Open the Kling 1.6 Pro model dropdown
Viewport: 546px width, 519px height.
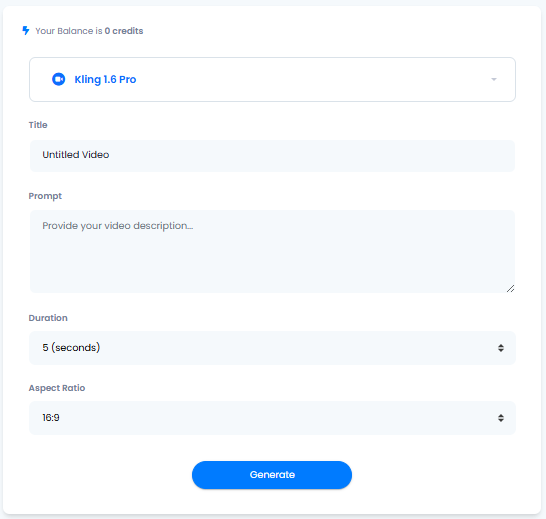[272, 79]
